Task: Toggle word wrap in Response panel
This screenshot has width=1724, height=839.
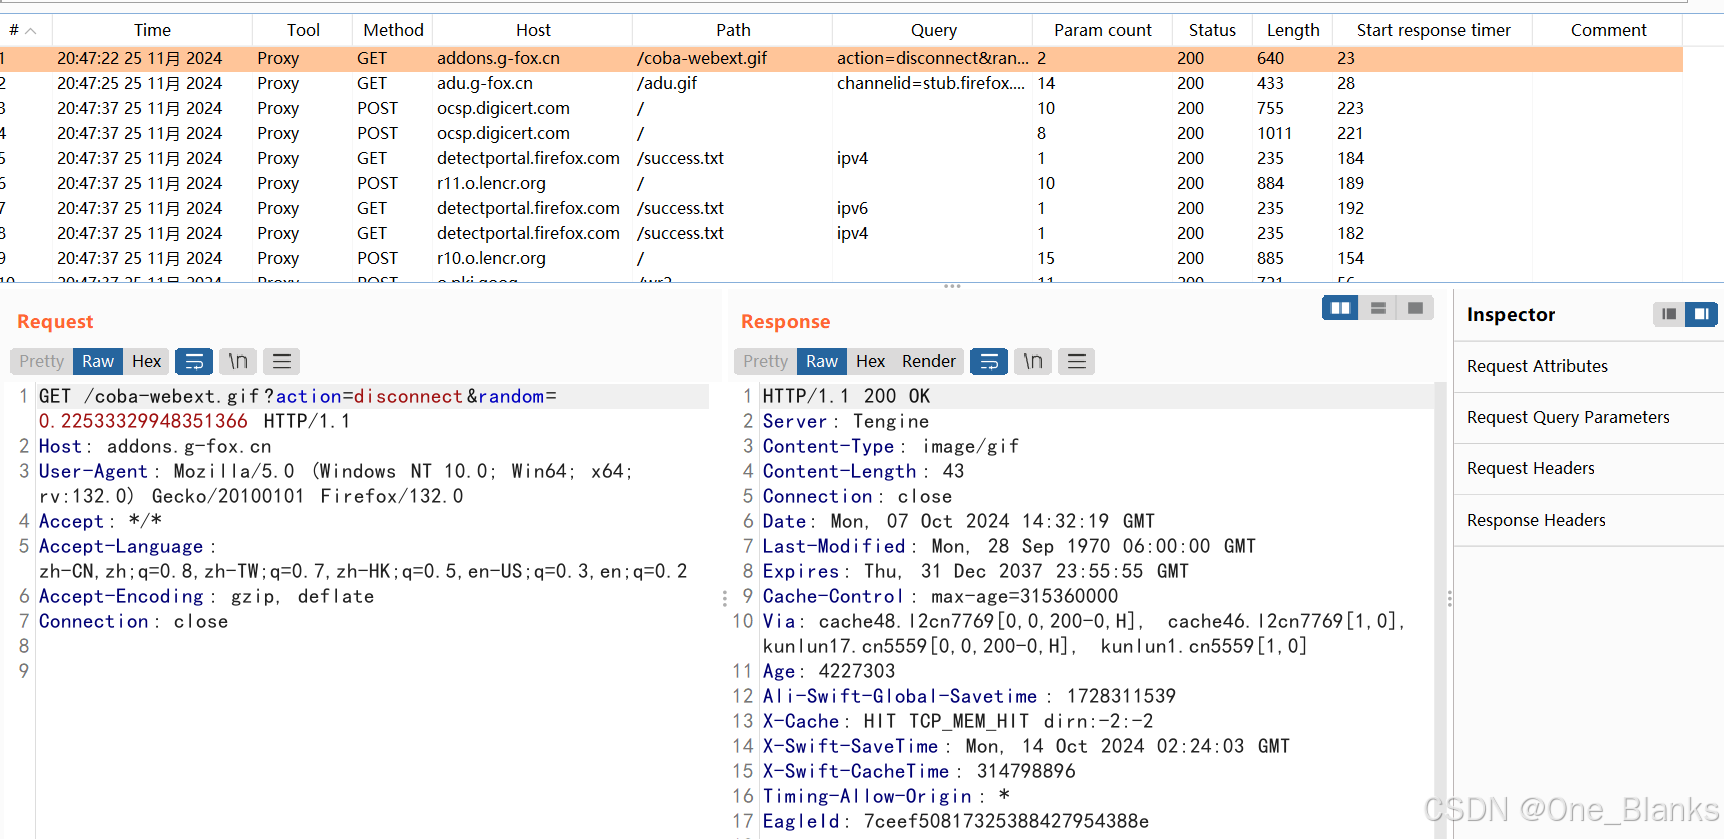Action: pyautogui.click(x=989, y=361)
